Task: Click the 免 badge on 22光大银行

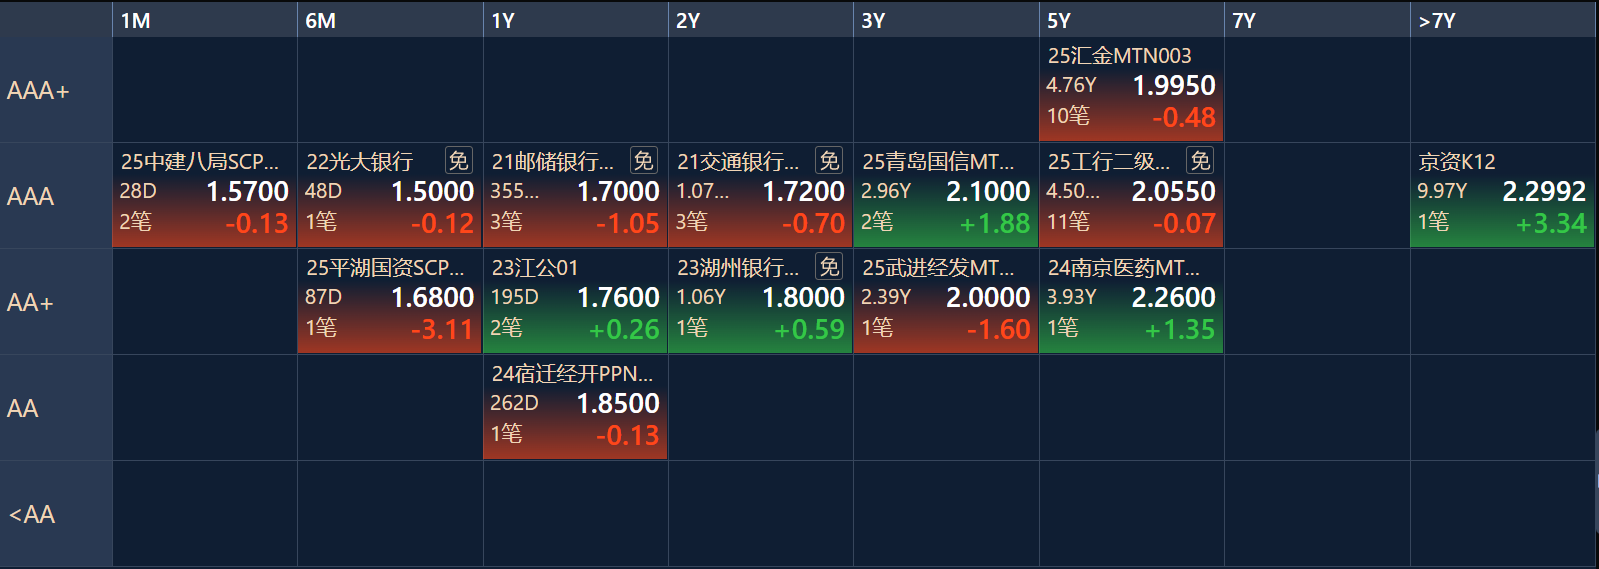Action: (x=458, y=161)
